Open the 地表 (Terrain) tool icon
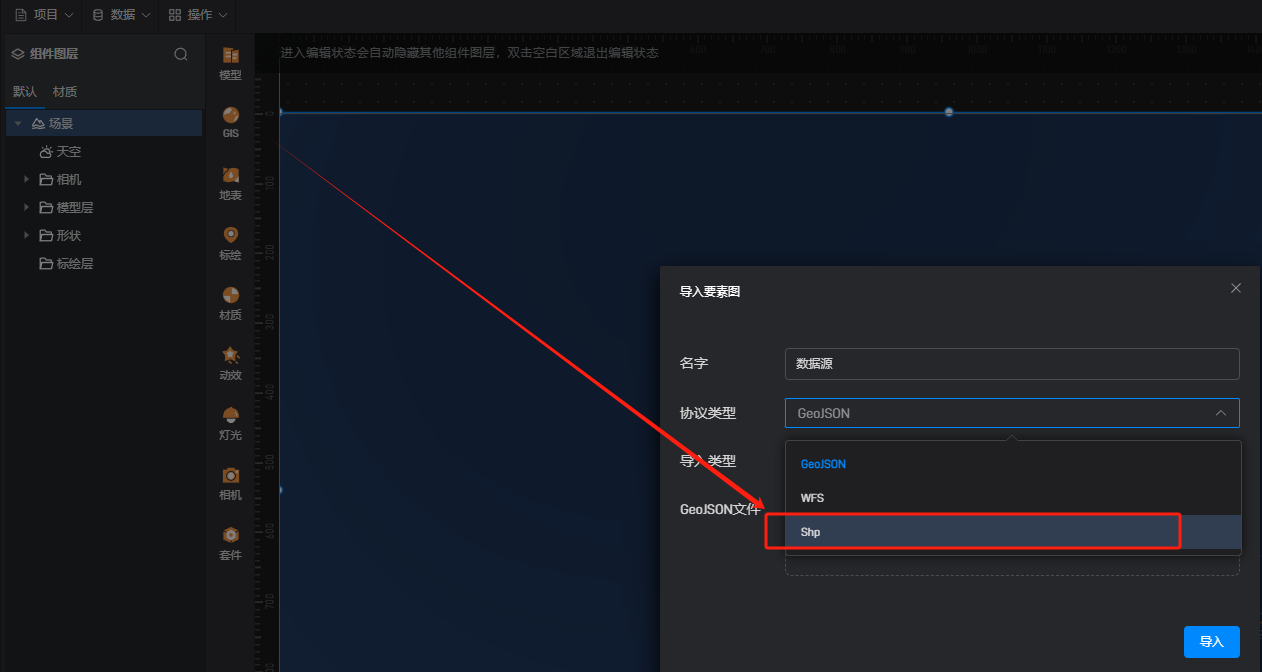Viewport: 1262px width, 672px height. (231, 182)
